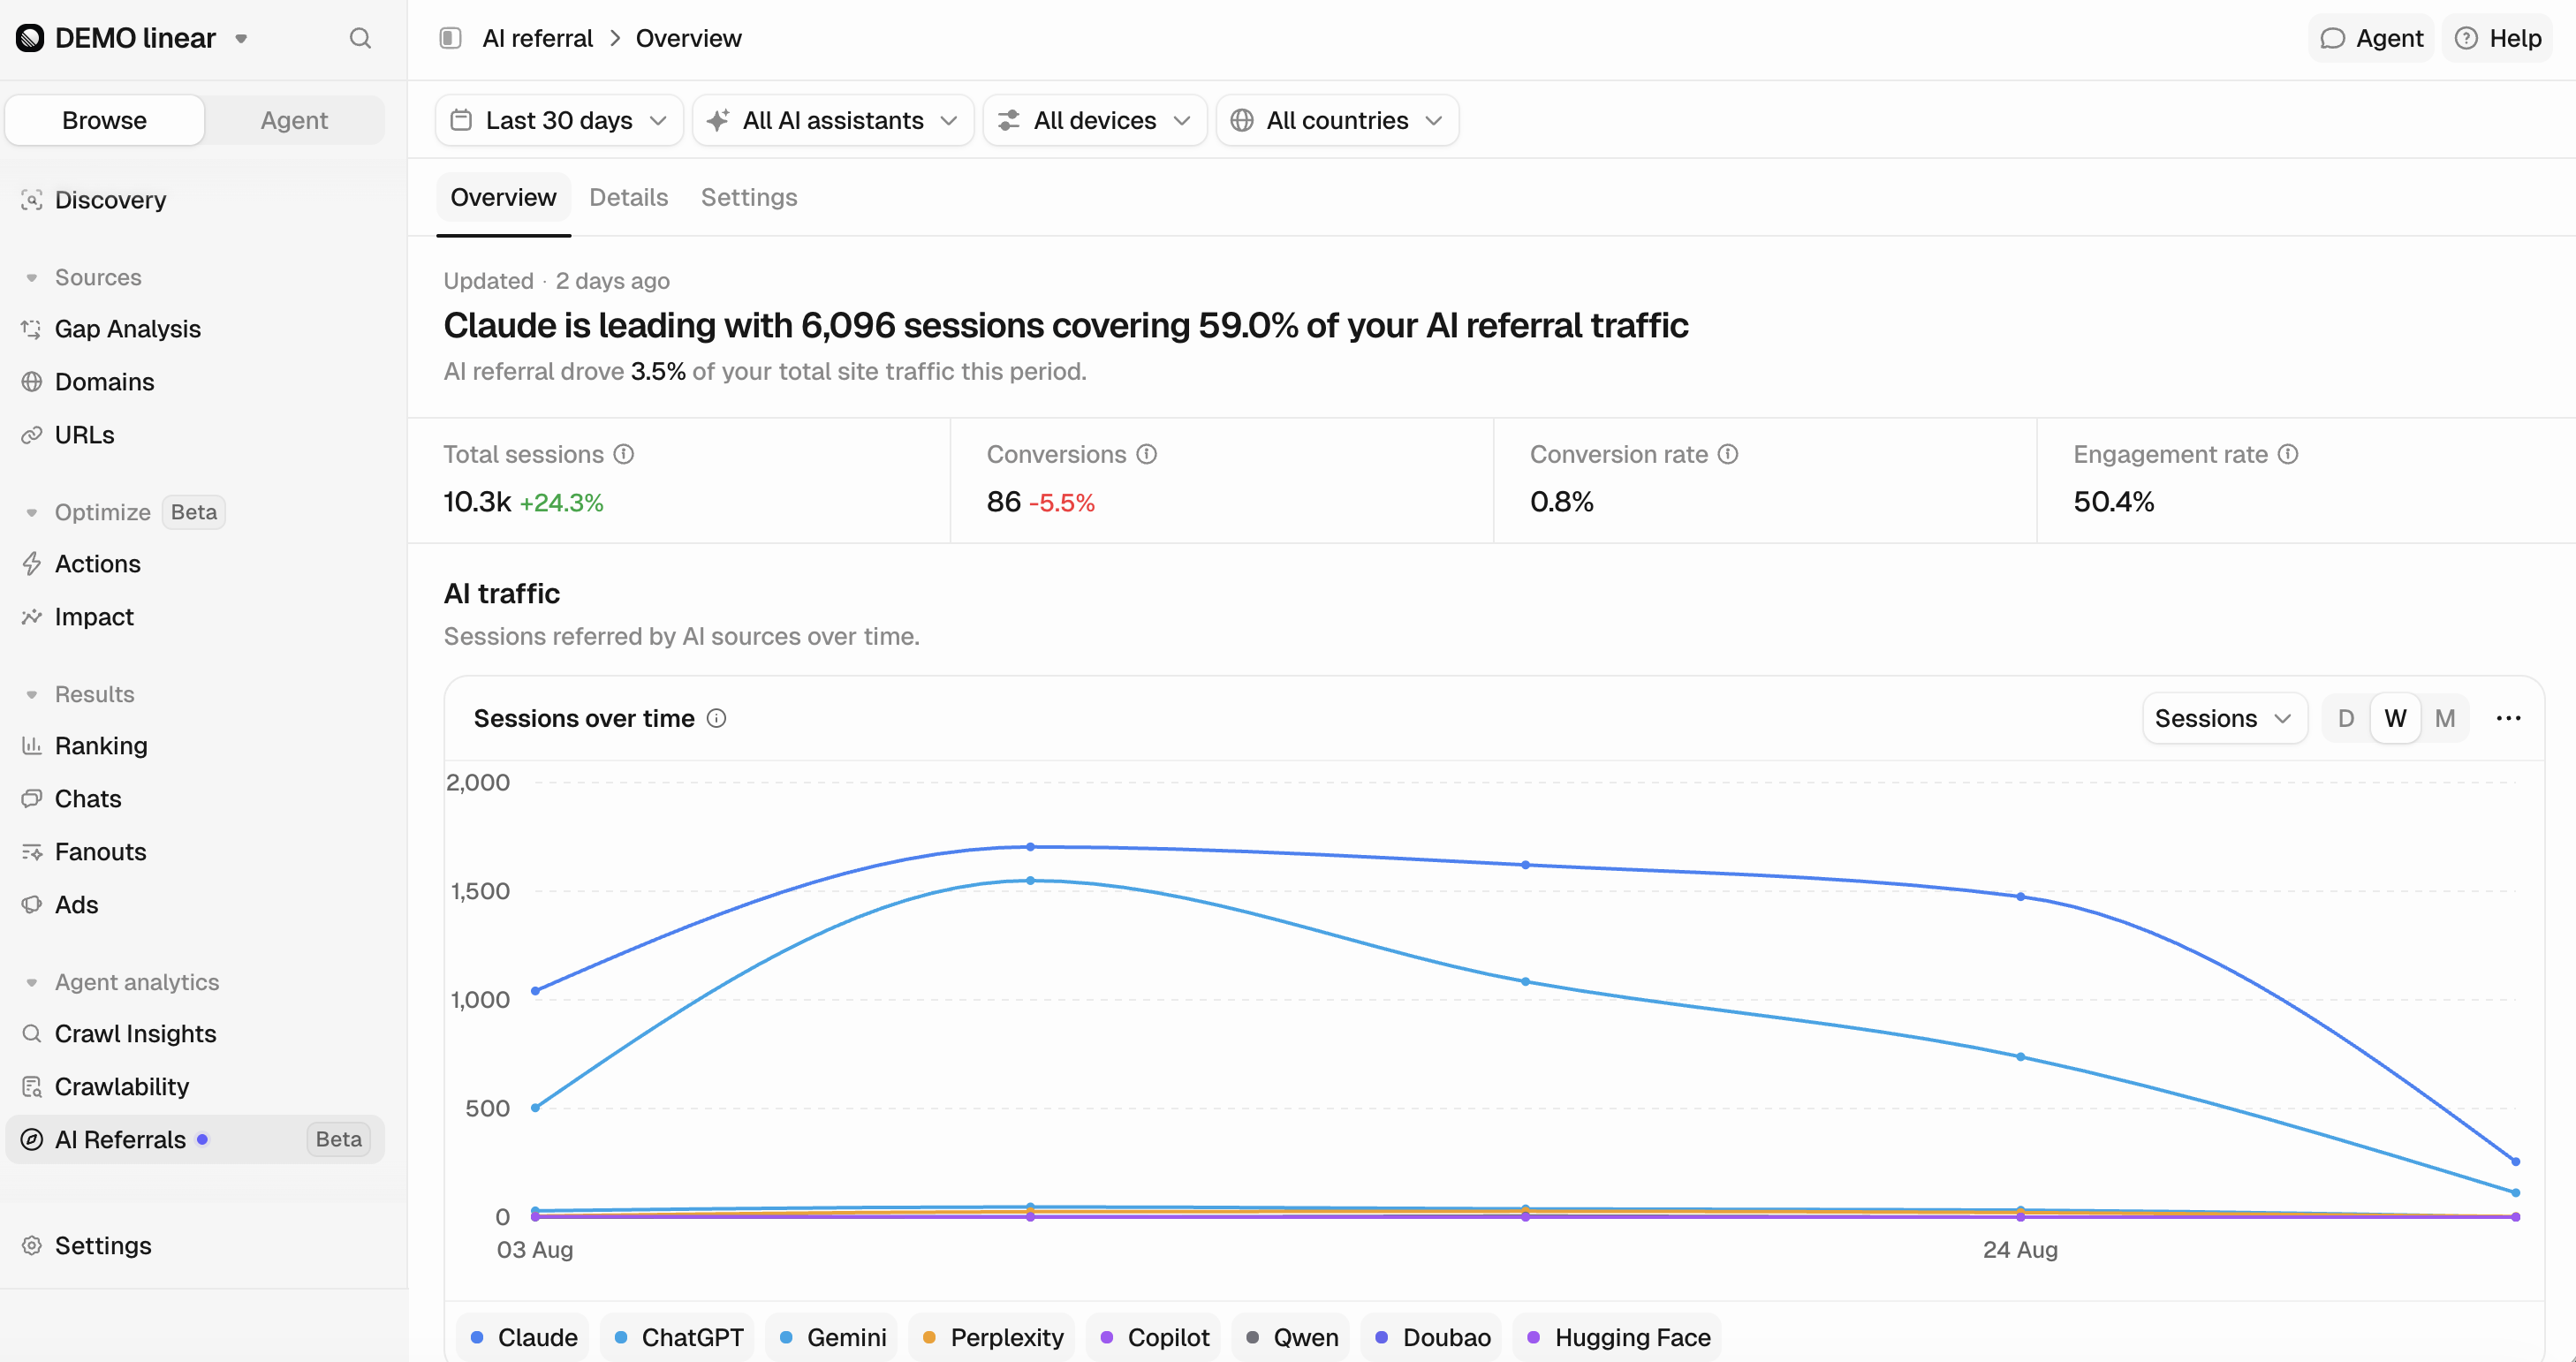Screen dimensions: 2576x1362
Task: Click the Sessions over time info icon
Action: (717, 718)
